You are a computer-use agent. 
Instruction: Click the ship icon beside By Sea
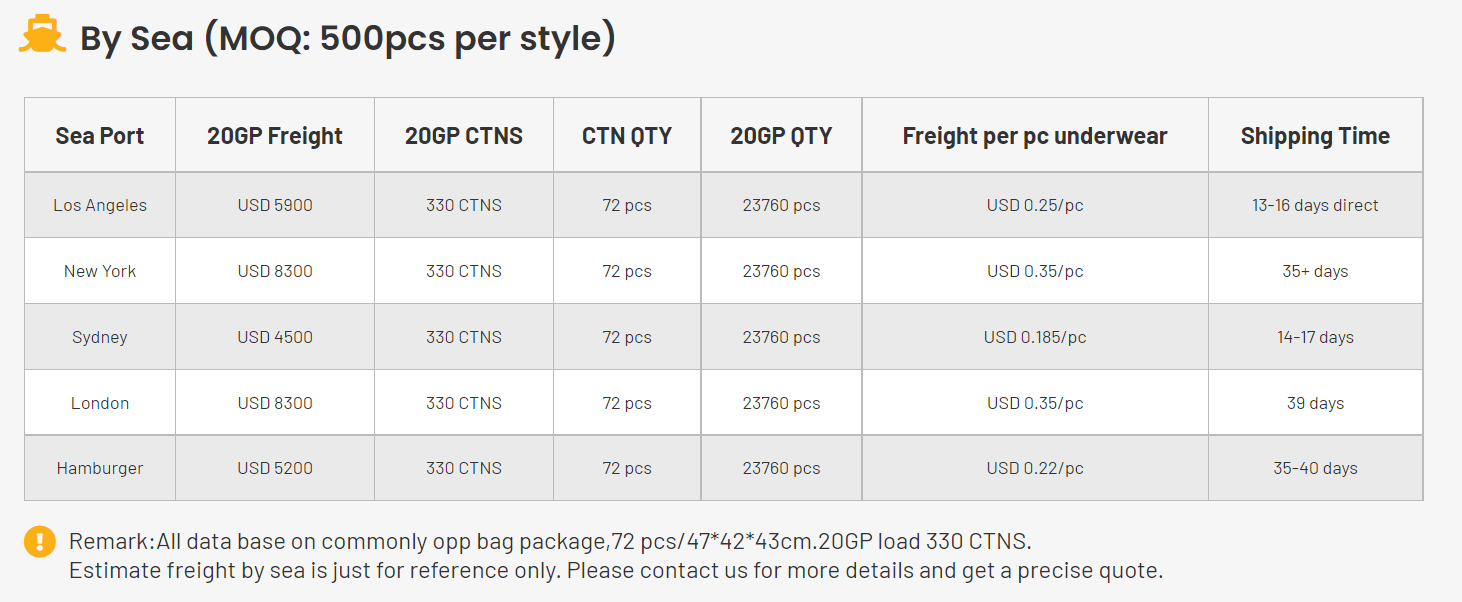pos(42,36)
